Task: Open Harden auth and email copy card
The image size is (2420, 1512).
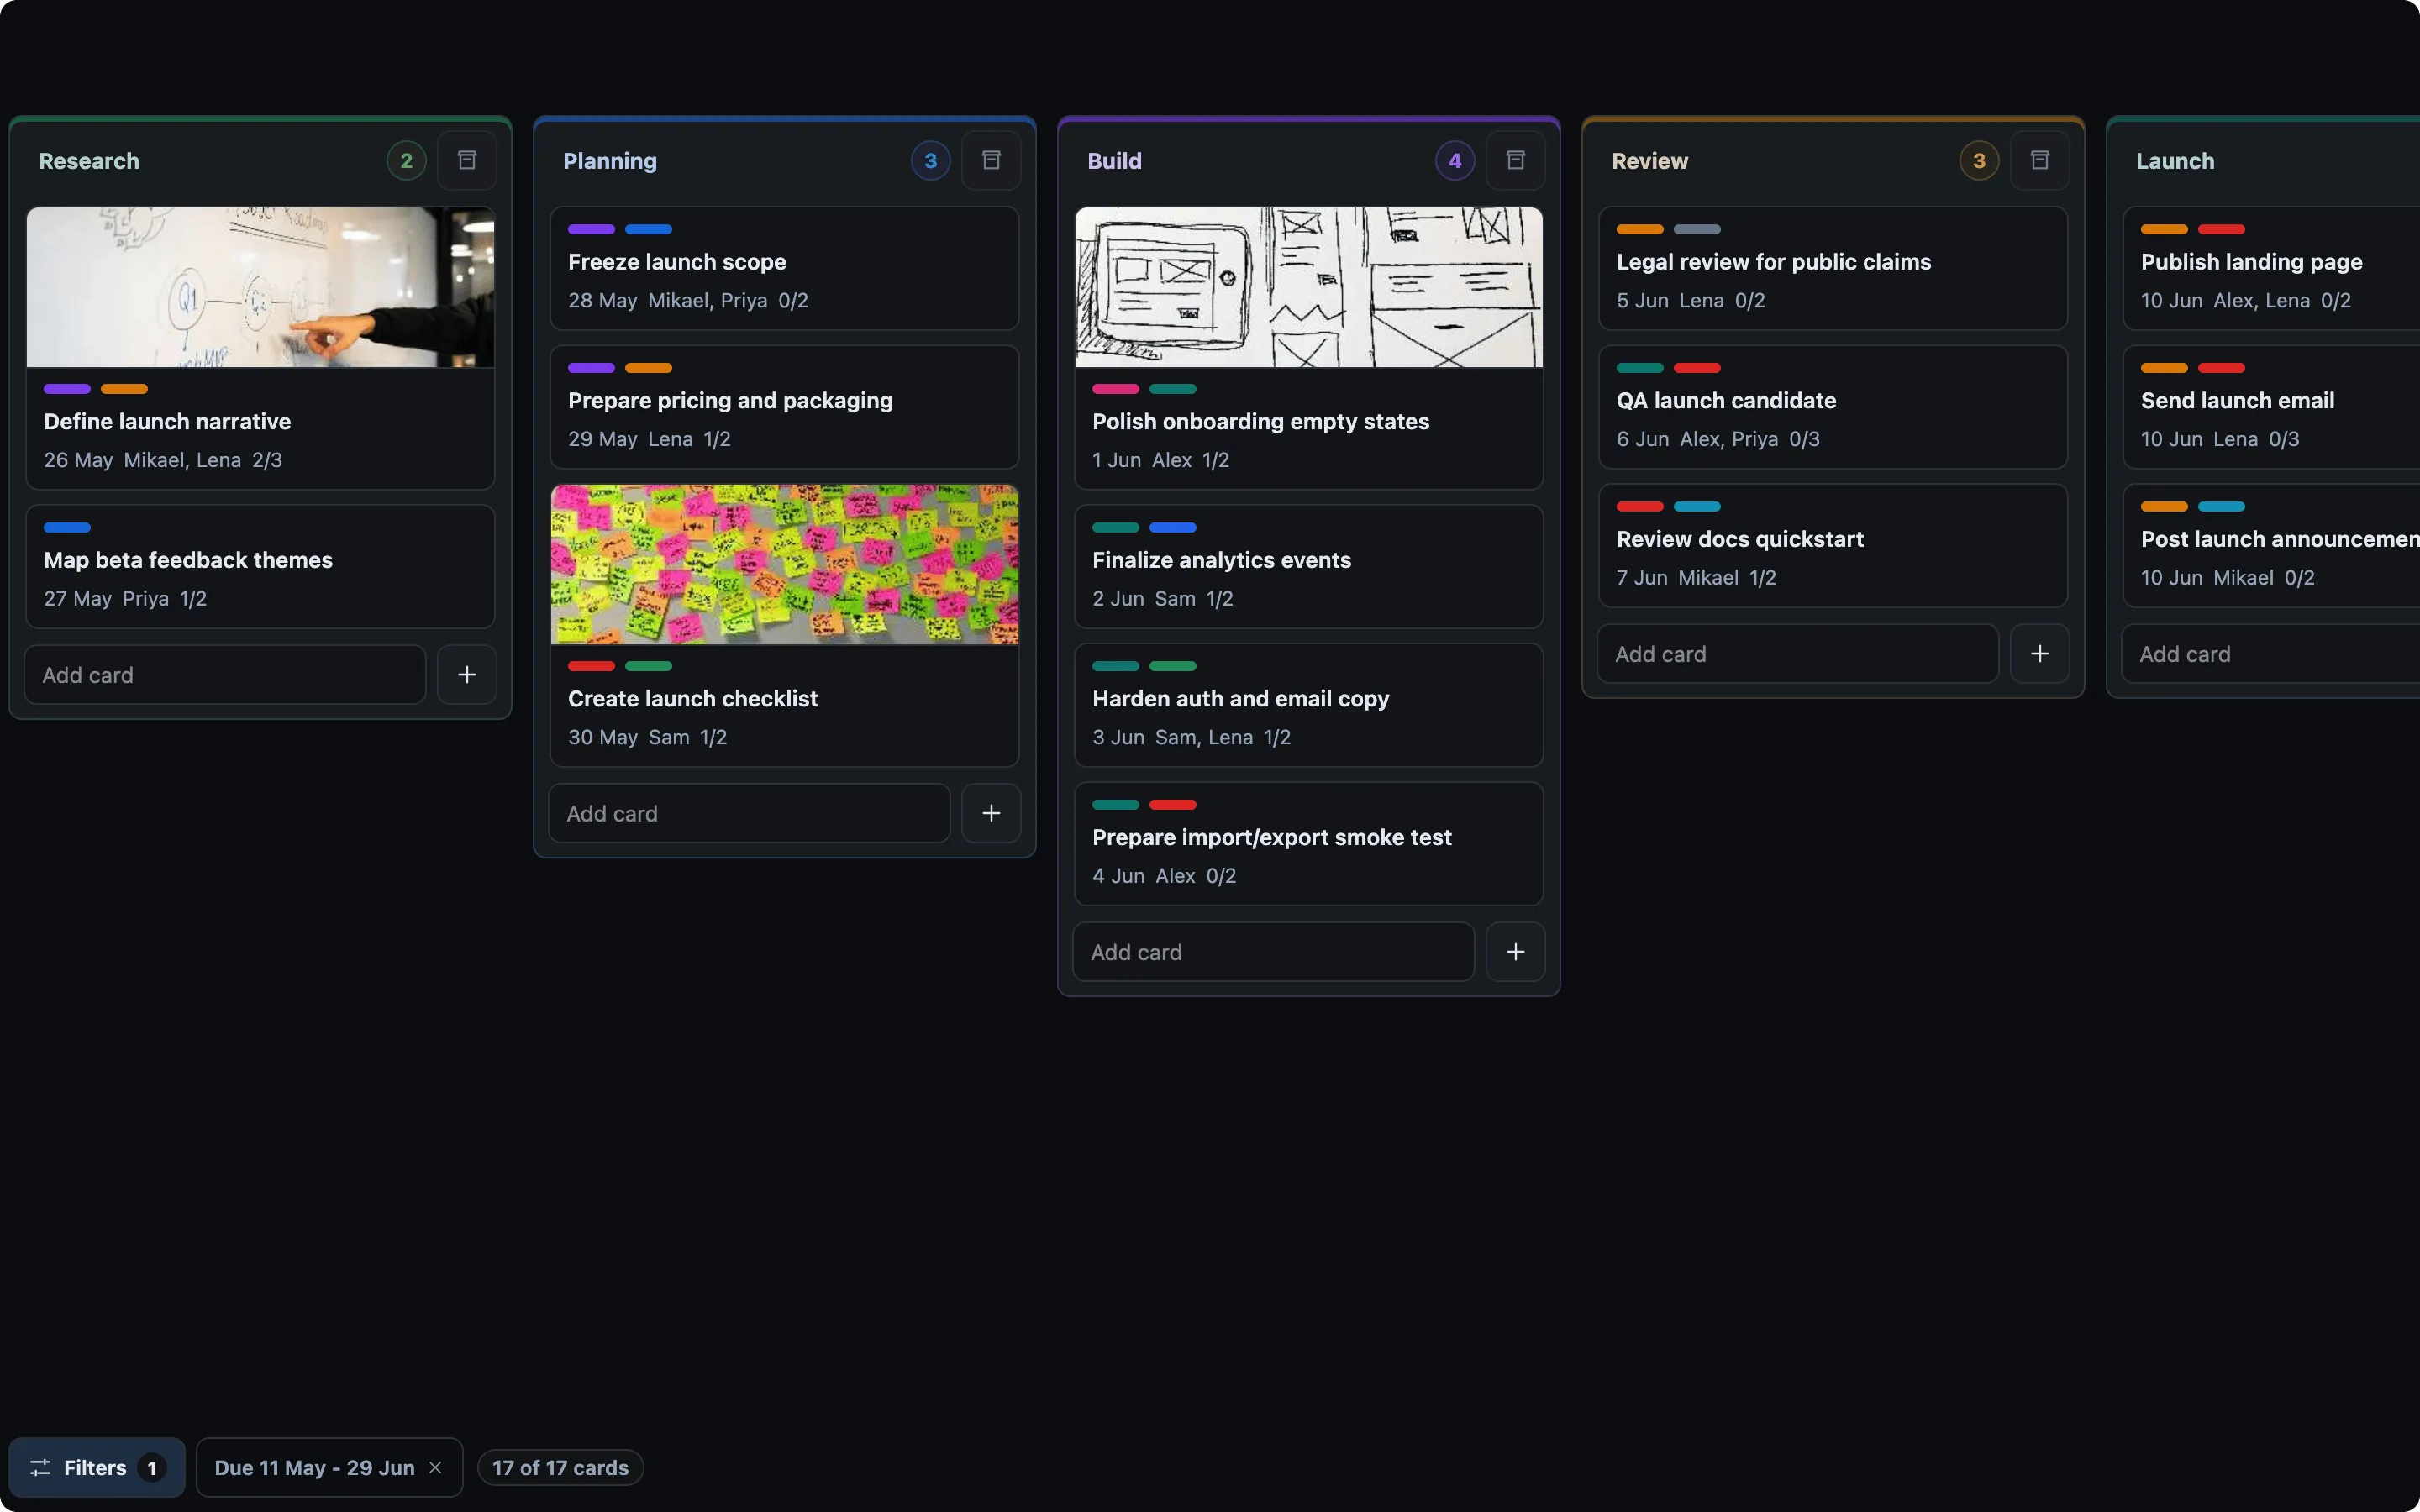Action: [1309, 705]
